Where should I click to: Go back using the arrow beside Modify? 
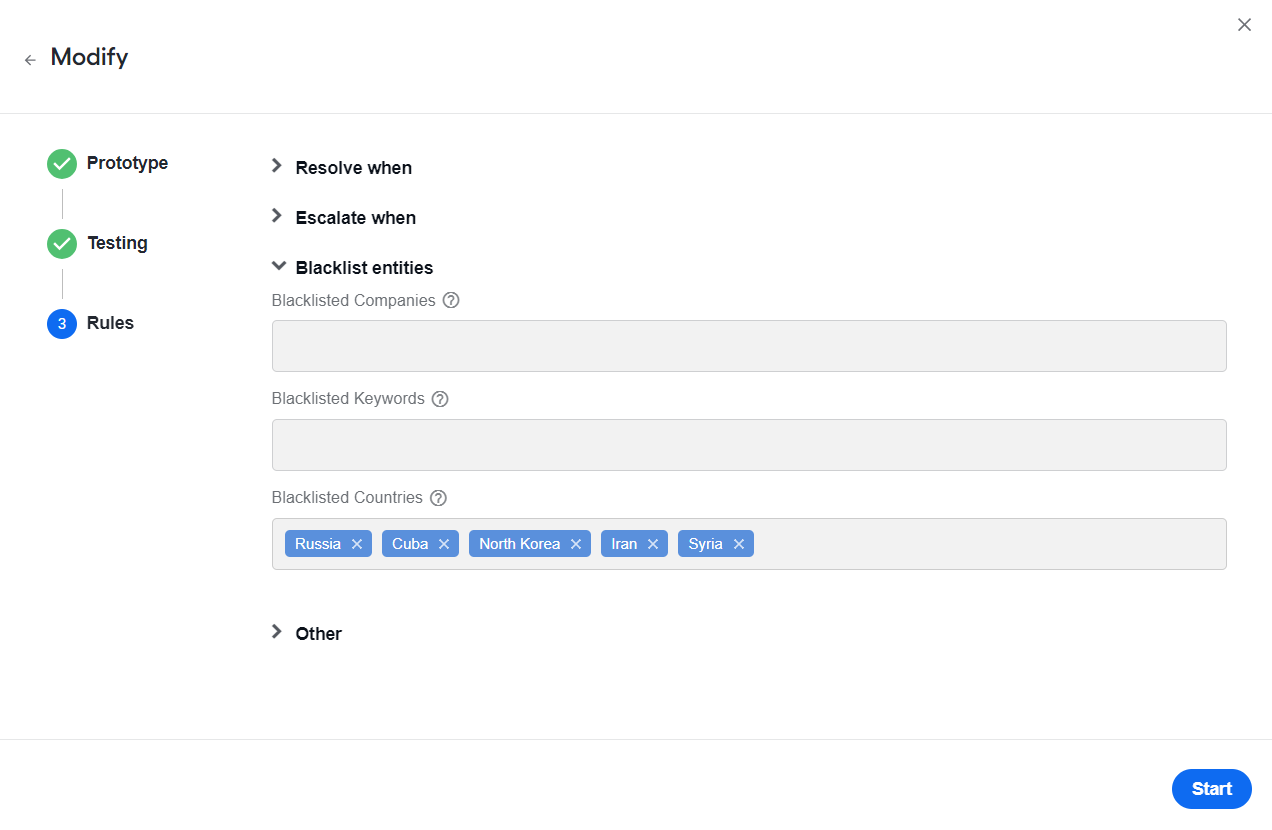click(x=30, y=60)
